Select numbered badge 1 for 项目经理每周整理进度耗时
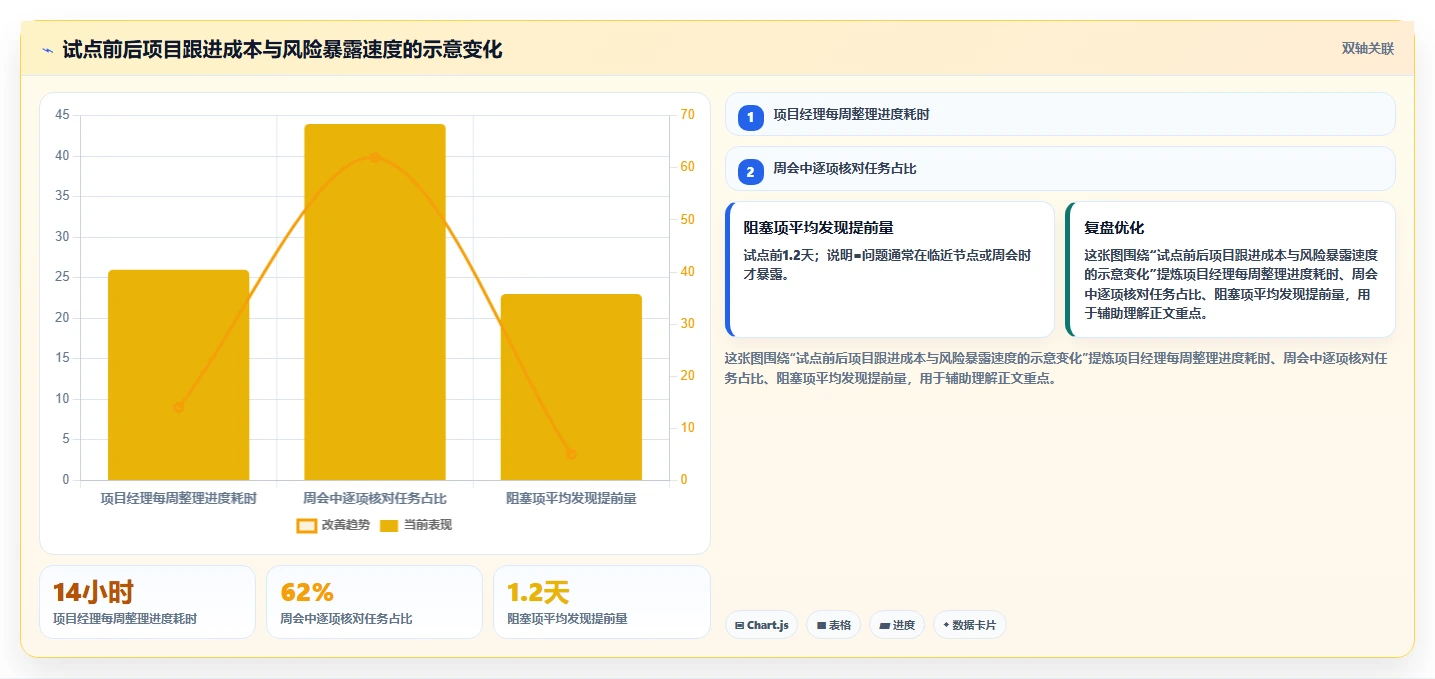This screenshot has width=1435, height=679. (751, 118)
